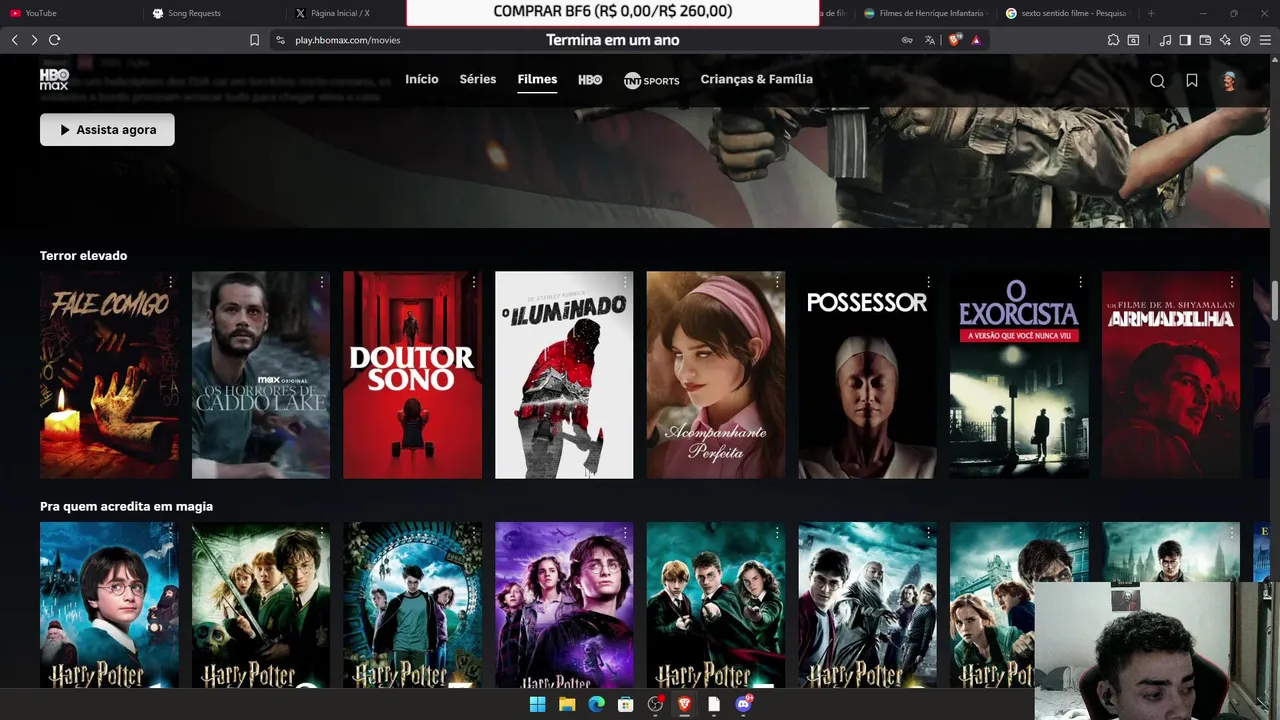The width and height of the screenshot is (1280, 720).
Task: Click the Assista agora button
Action: pyautogui.click(x=107, y=129)
